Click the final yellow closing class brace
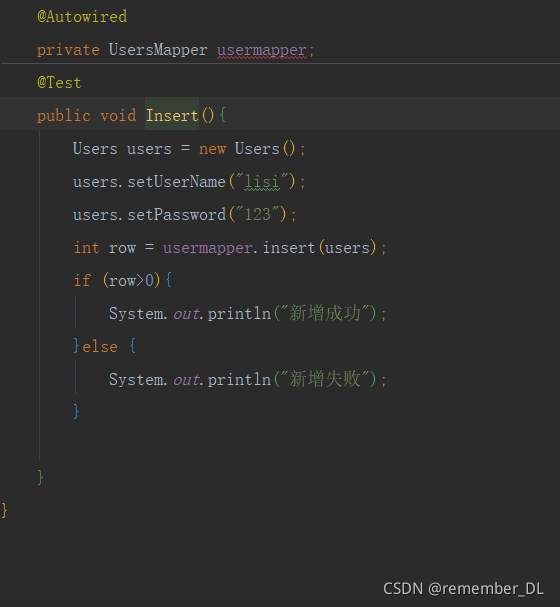 tap(4, 510)
